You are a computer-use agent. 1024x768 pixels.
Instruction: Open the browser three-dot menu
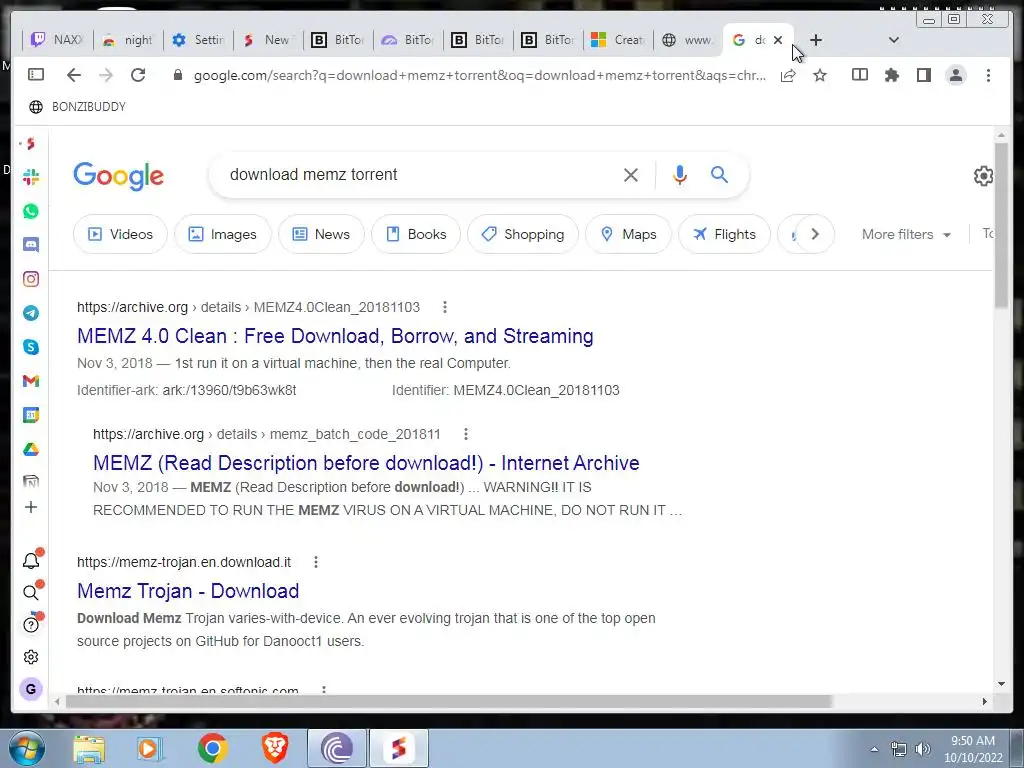tap(988, 75)
